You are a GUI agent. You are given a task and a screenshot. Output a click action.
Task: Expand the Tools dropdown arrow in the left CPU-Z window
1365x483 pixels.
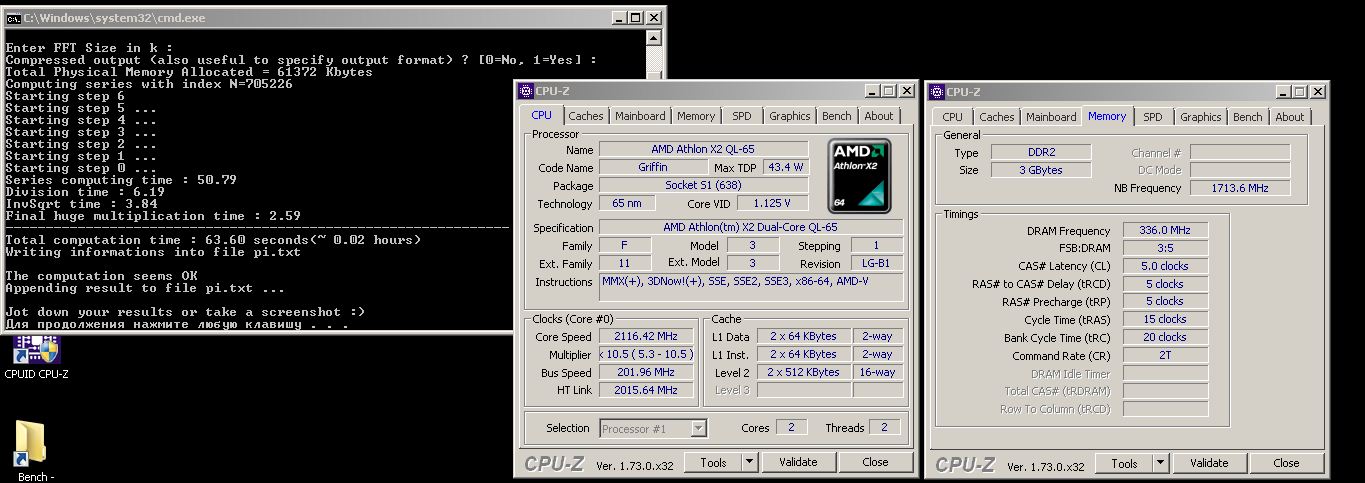coord(750,462)
